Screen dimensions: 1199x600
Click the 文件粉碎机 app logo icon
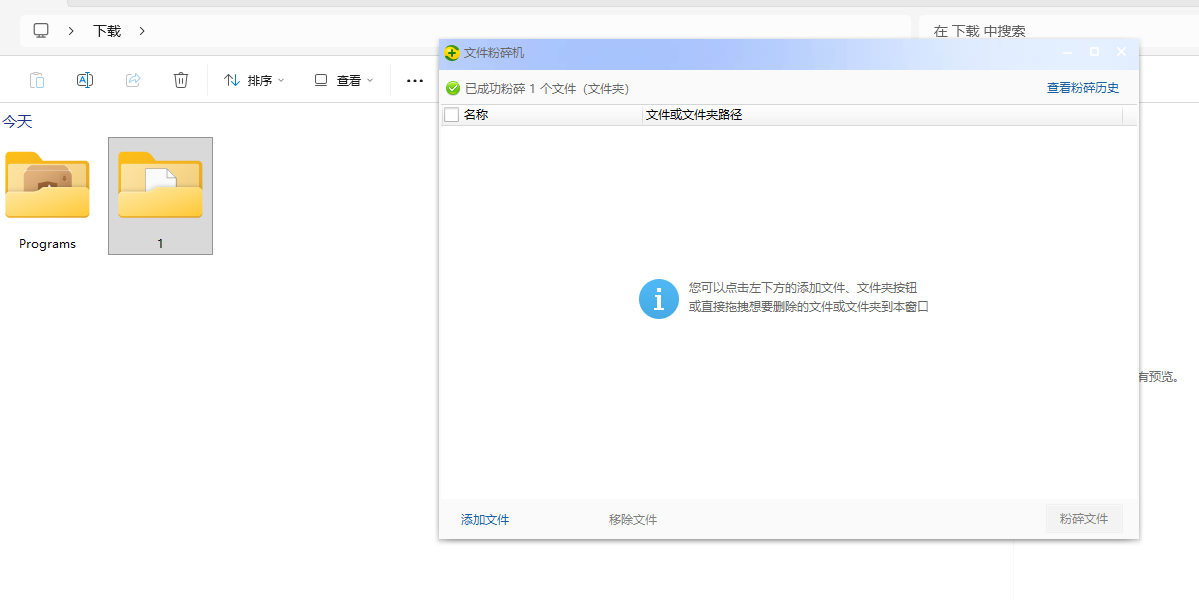coord(452,53)
